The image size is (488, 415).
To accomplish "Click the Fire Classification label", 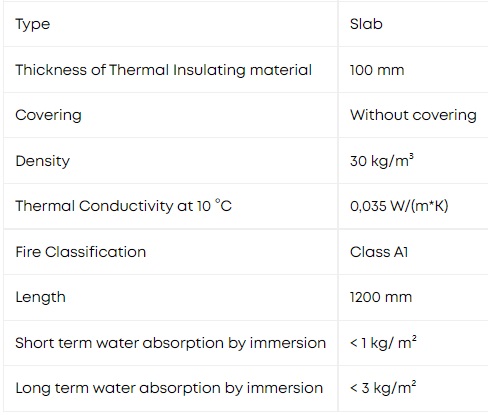I will tap(81, 252).
